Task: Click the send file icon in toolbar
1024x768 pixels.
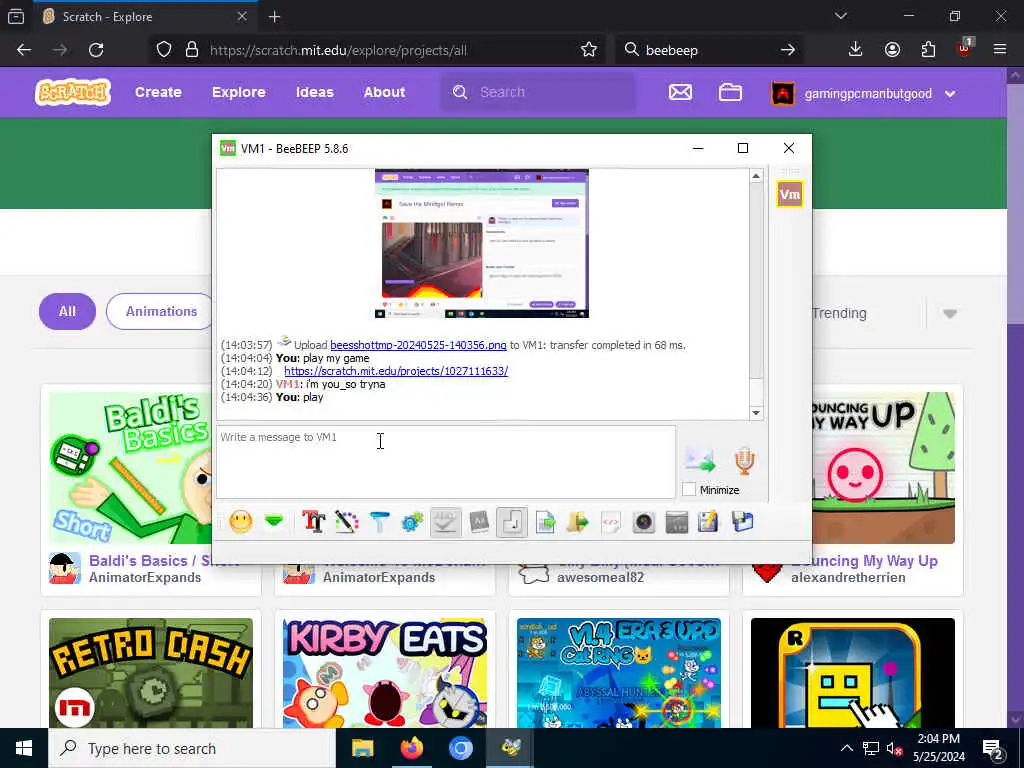Action: (x=545, y=521)
